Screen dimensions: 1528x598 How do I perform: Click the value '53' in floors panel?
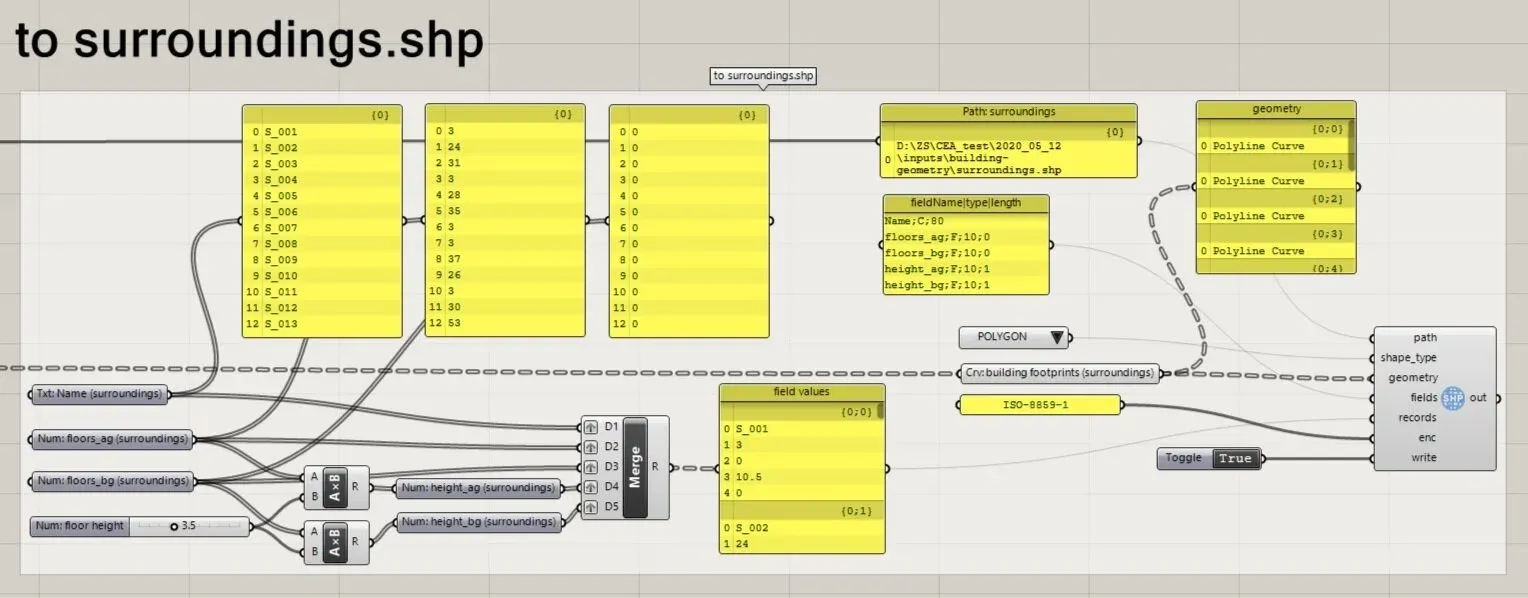[453, 324]
